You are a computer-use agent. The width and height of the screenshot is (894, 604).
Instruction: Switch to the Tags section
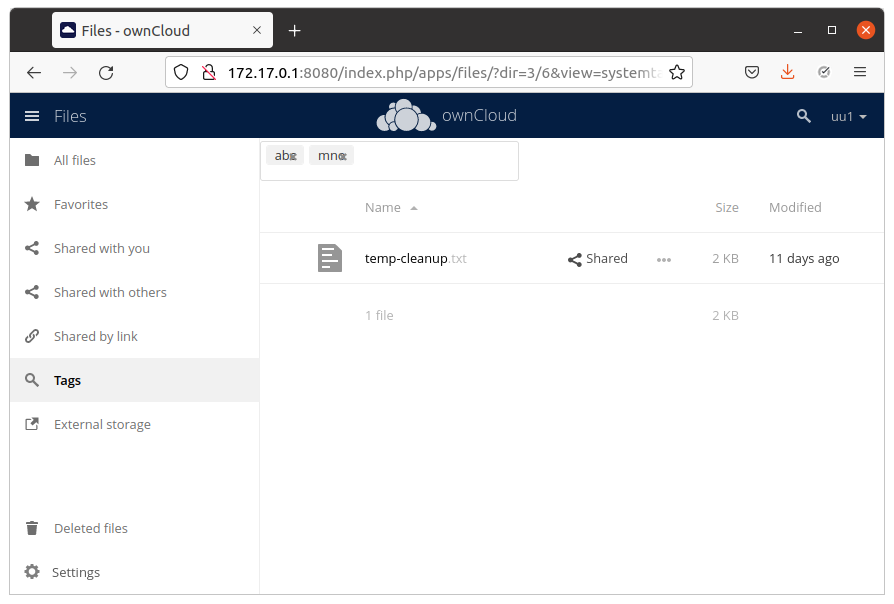[67, 380]
